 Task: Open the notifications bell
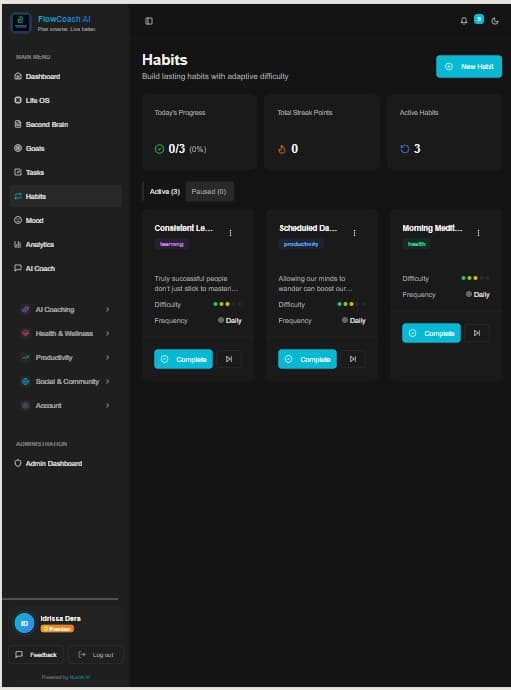click(x=464, y=21)
